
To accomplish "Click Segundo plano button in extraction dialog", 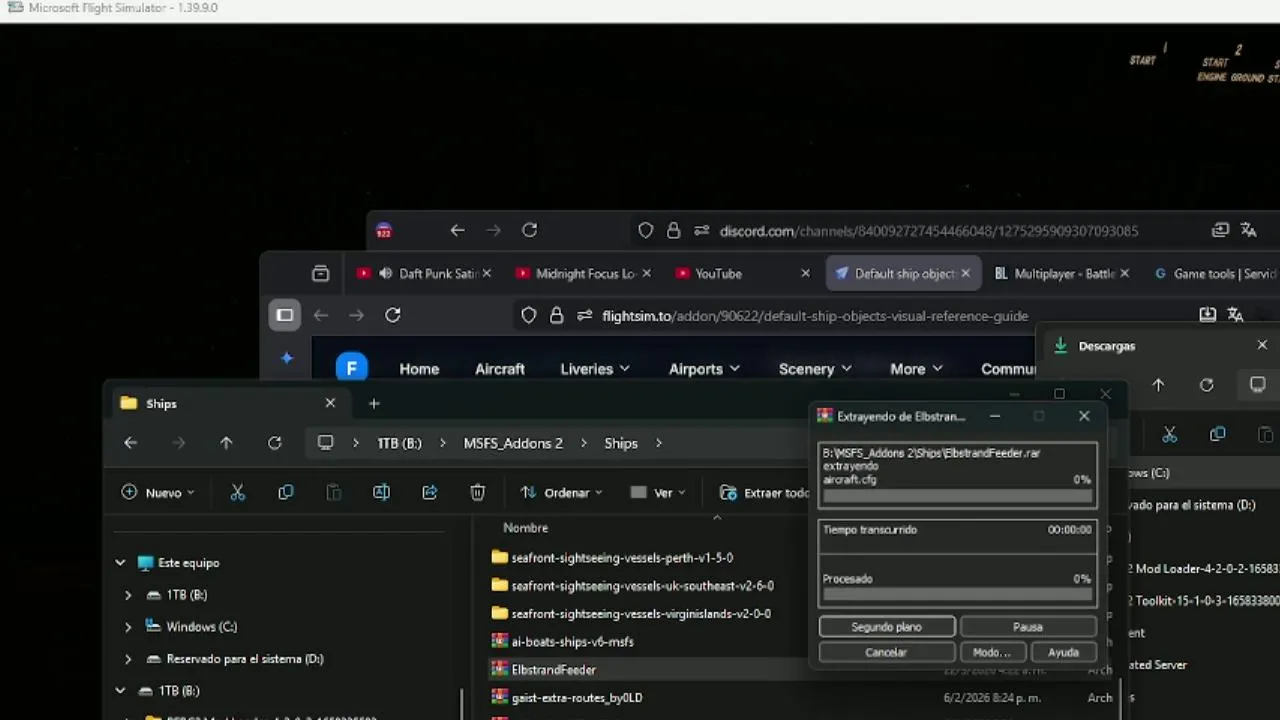I will click(886, 627).
